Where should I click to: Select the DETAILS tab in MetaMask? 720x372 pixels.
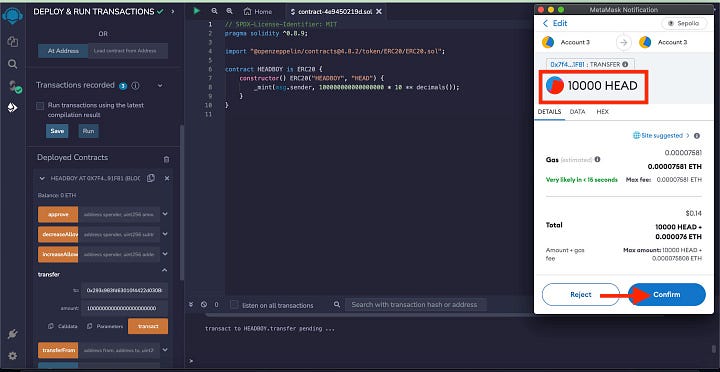pos(549,112)
